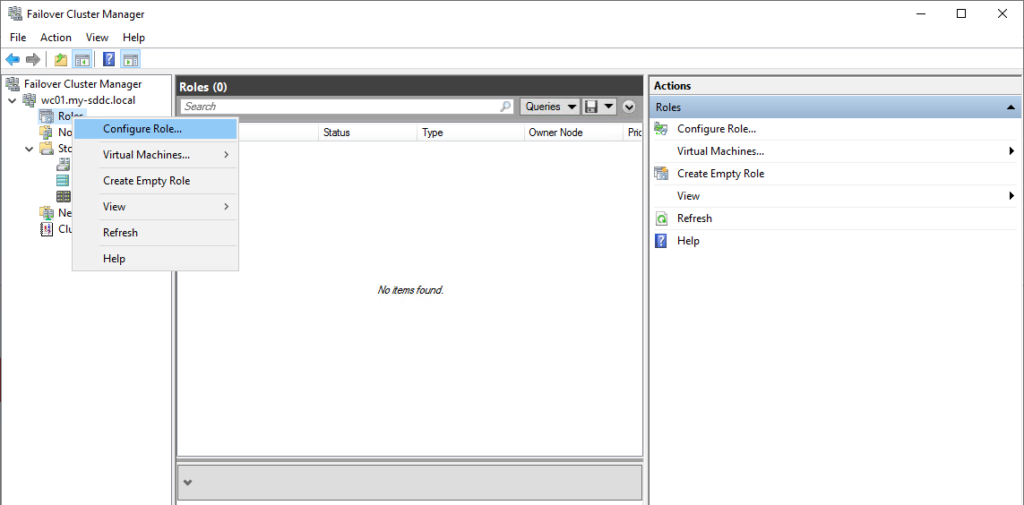Click the magnifier icon in search box
The width and height of the screenshot is (1024, 505).
click(506, 106)
